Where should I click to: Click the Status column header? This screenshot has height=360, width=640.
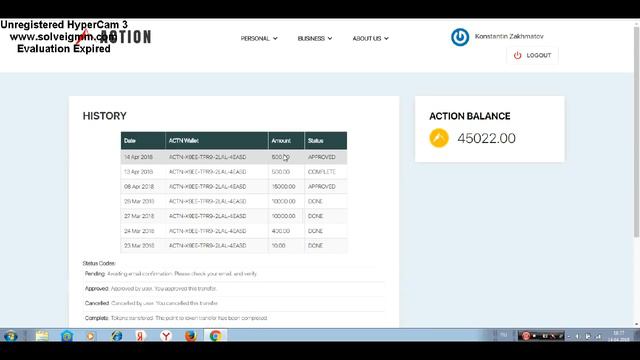pyautogui.click(x=326, y=140)
